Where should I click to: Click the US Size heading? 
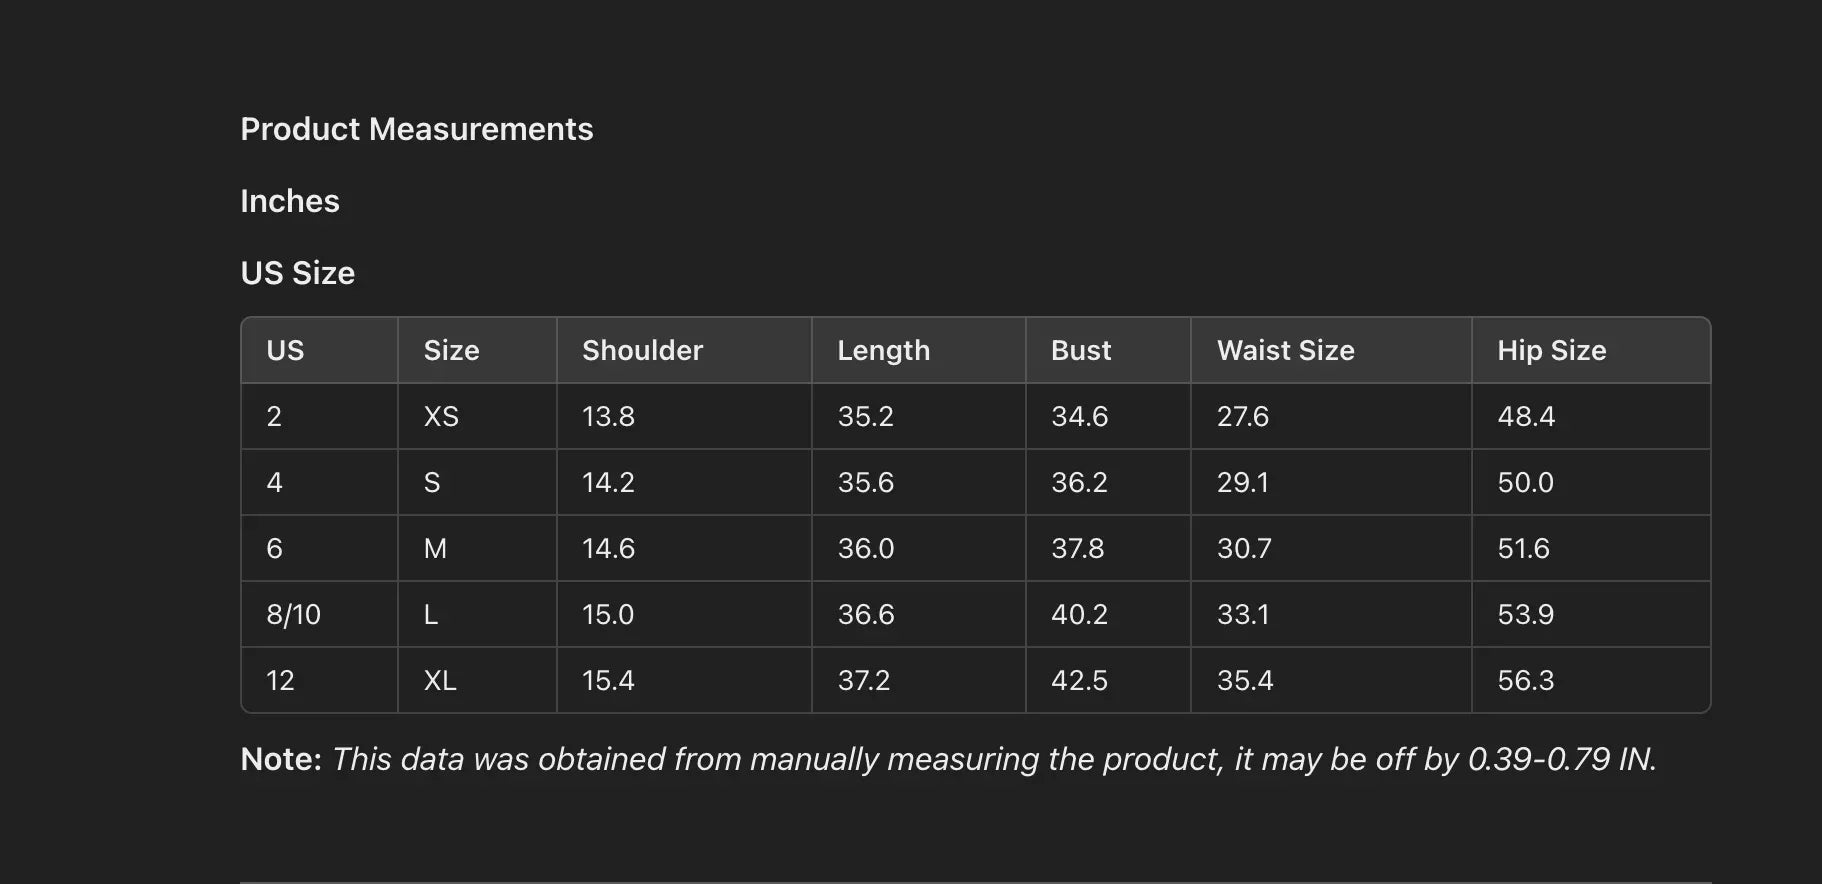[297, 273]
